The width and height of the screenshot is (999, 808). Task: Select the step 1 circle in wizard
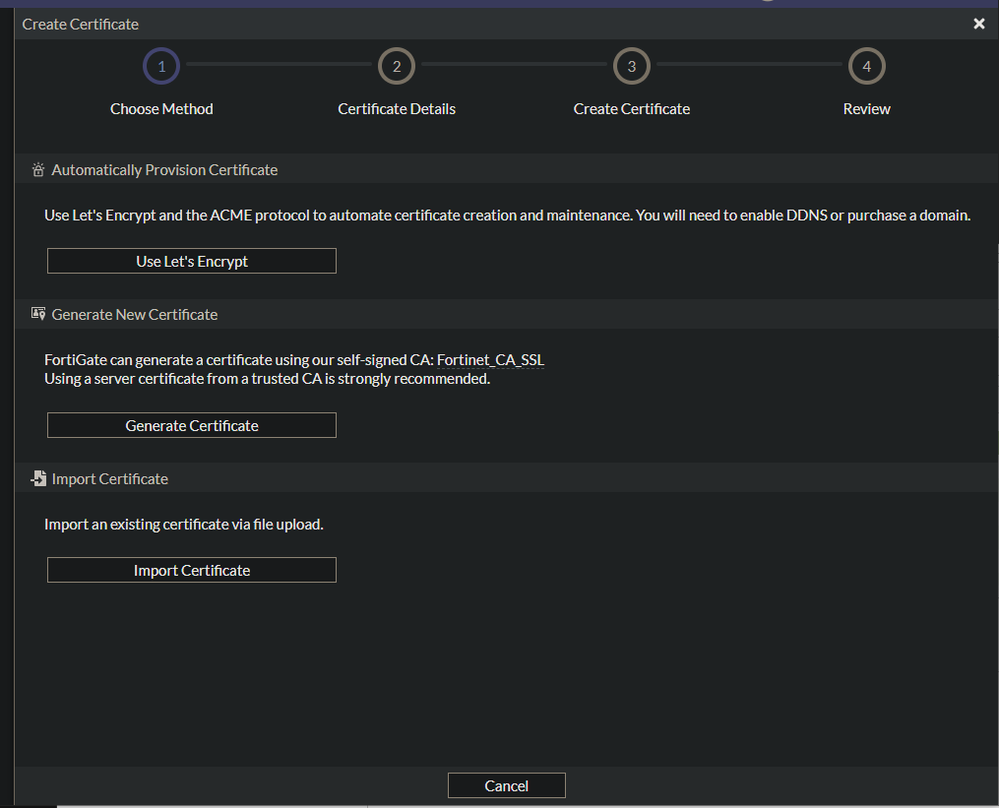click(x=162, y=67)
